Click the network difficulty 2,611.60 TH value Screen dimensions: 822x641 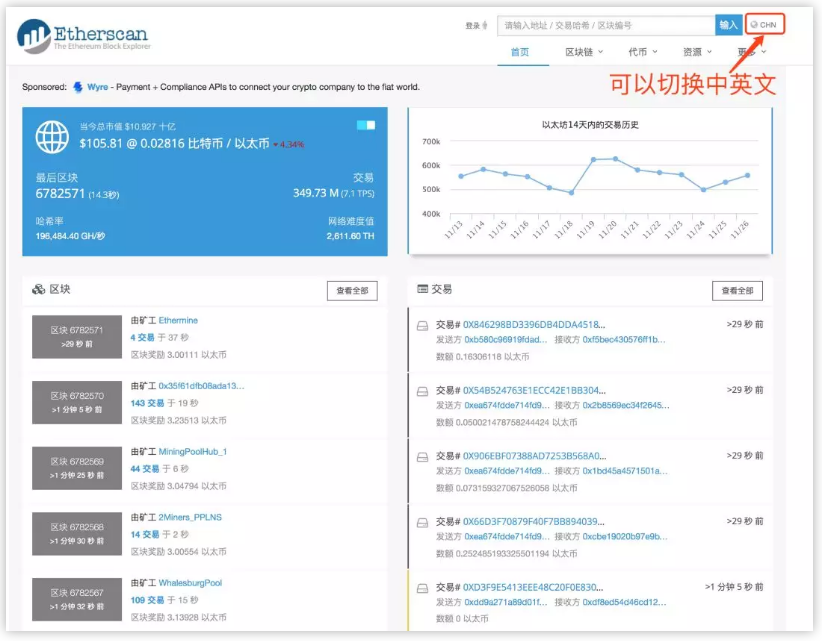[x=350, y=236]
